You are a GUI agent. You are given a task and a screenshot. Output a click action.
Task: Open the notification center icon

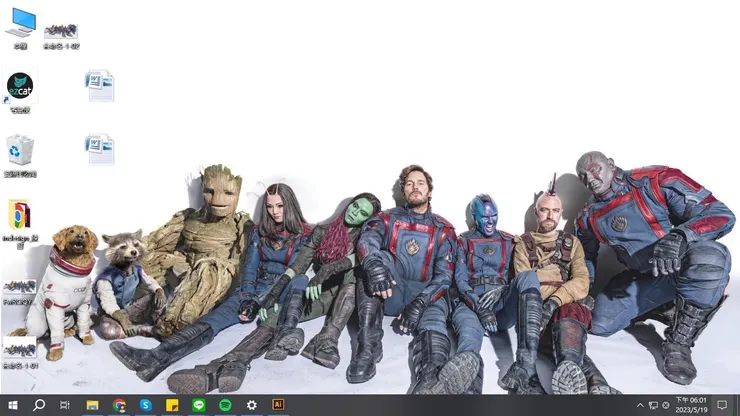(x=723, y=405)
